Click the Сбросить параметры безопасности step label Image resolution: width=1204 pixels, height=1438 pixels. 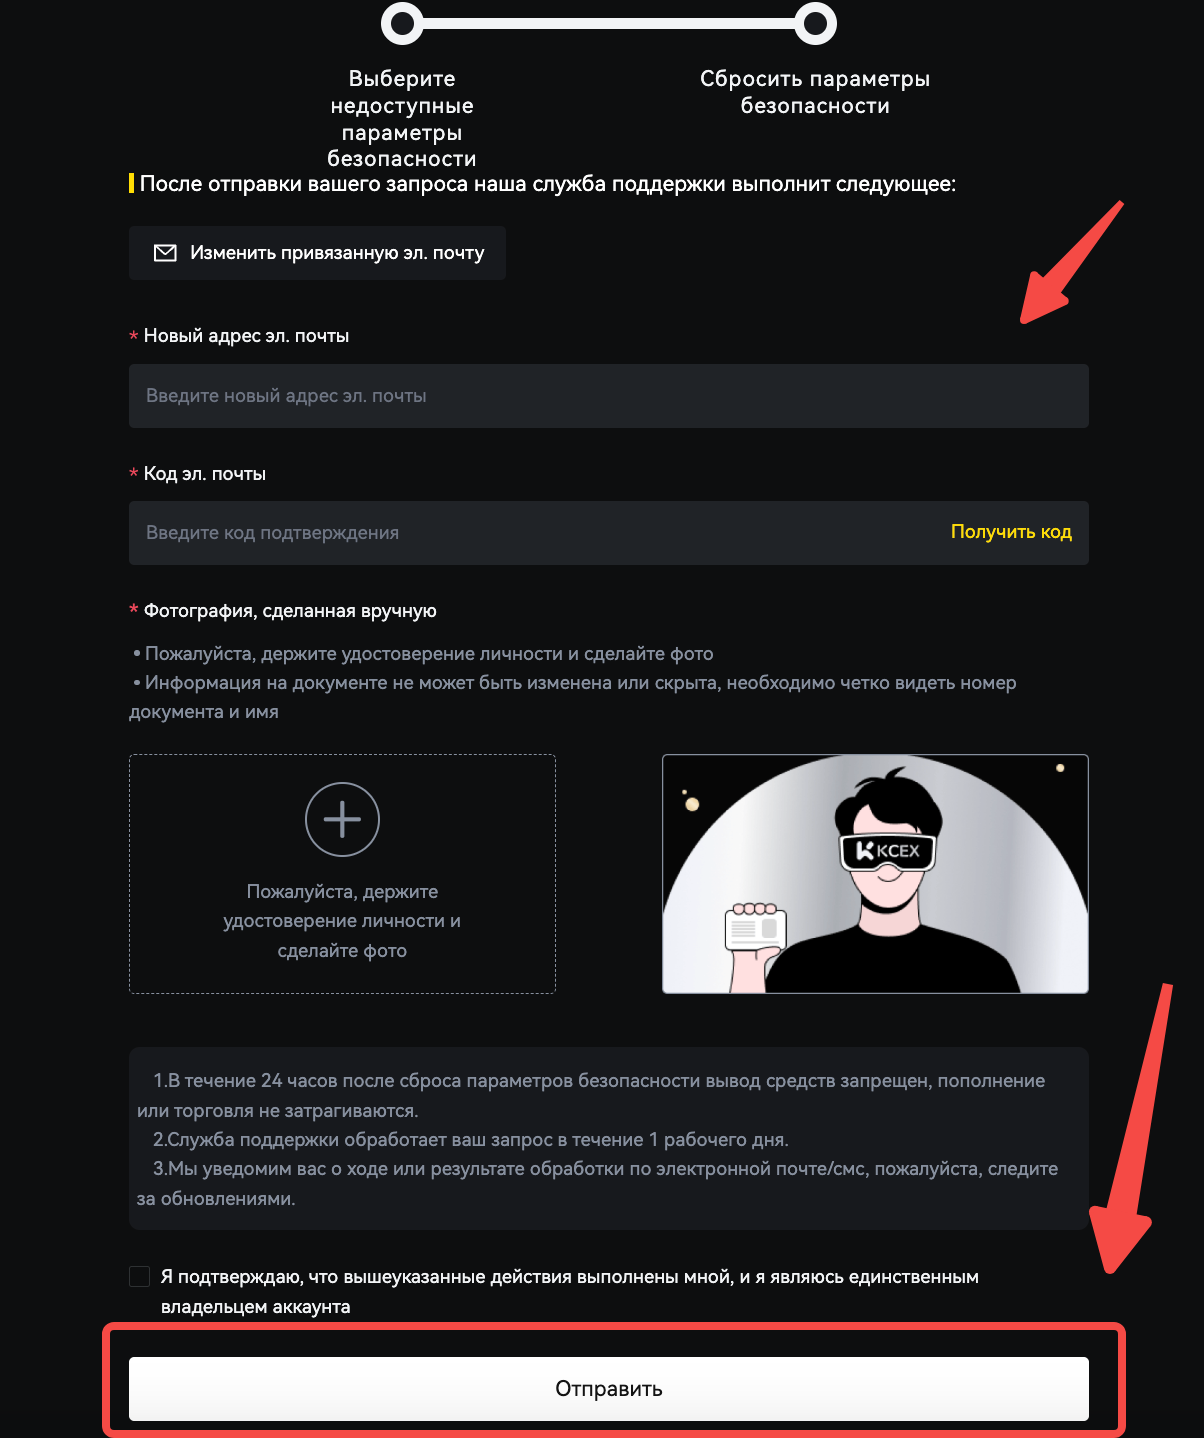tap(815, 92)
